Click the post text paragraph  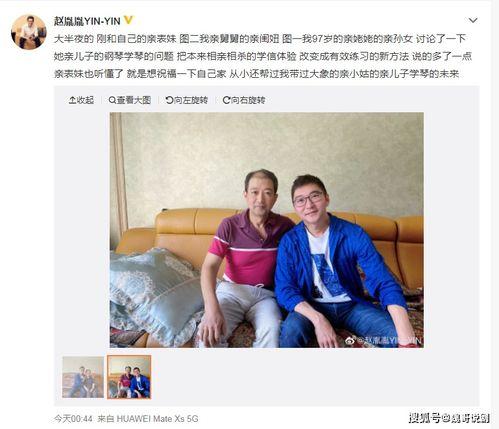tap(263, 56)
